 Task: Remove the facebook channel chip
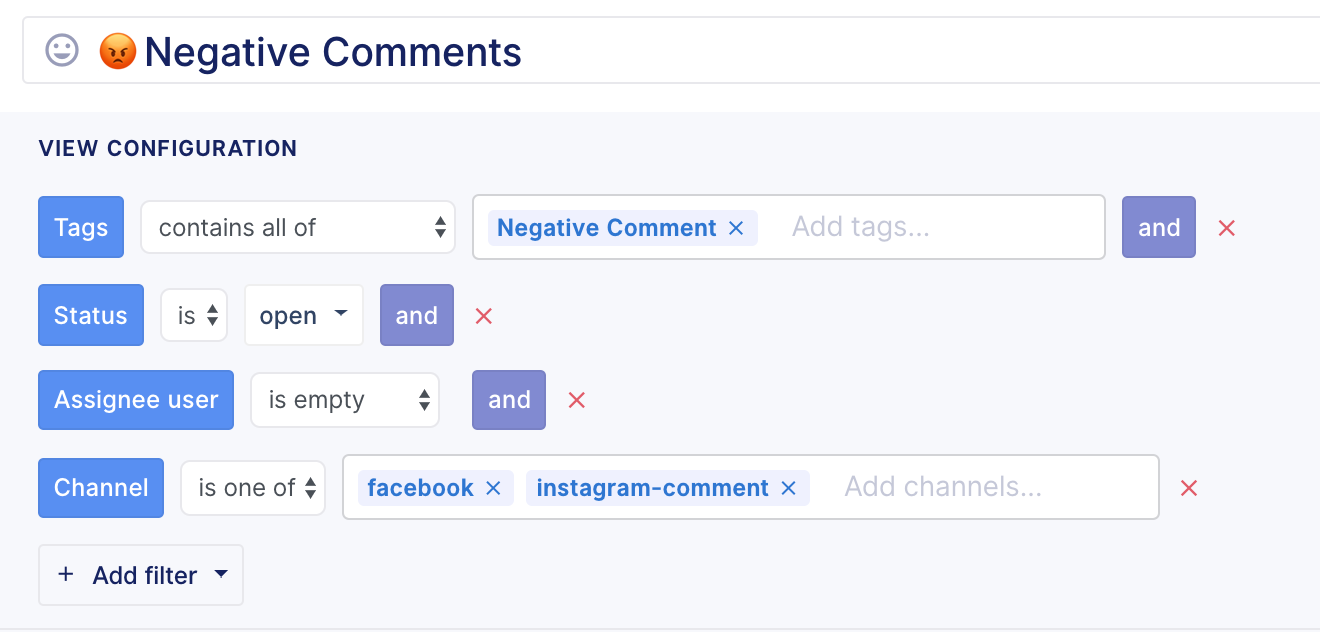[x=493, y=488]
